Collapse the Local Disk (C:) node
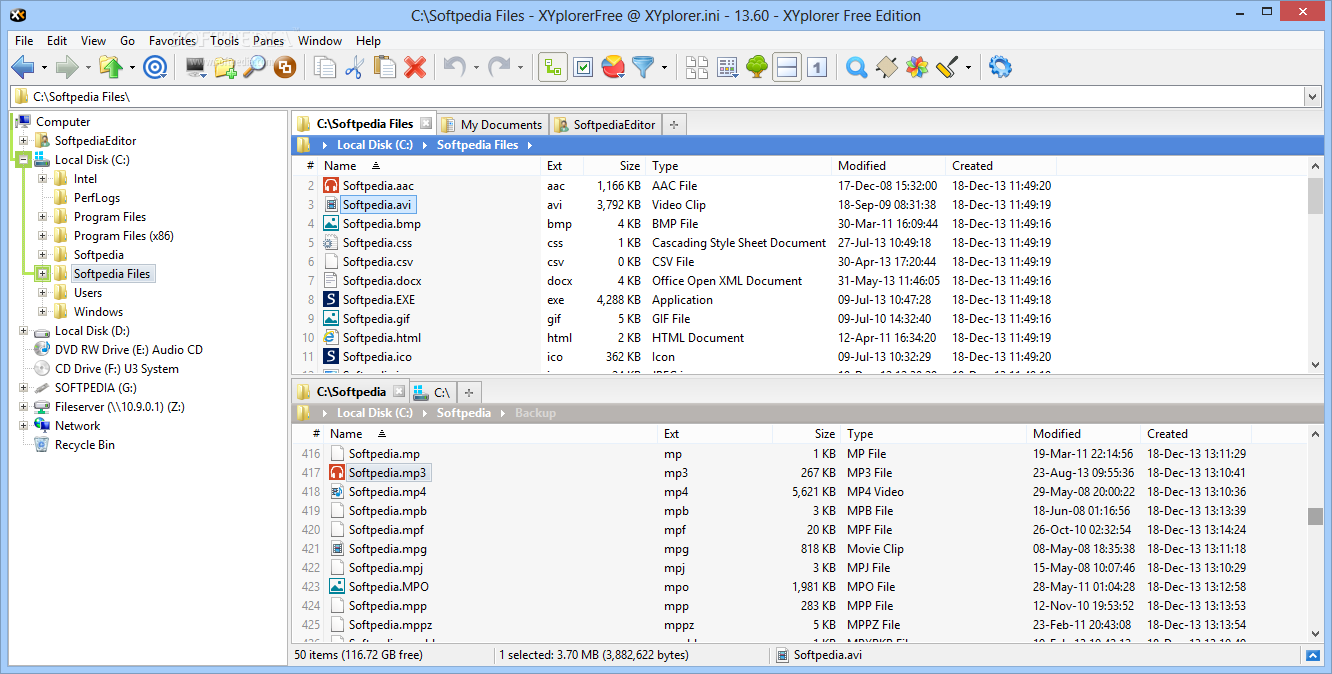This screenshot has height=674, width=1332. 23,160
